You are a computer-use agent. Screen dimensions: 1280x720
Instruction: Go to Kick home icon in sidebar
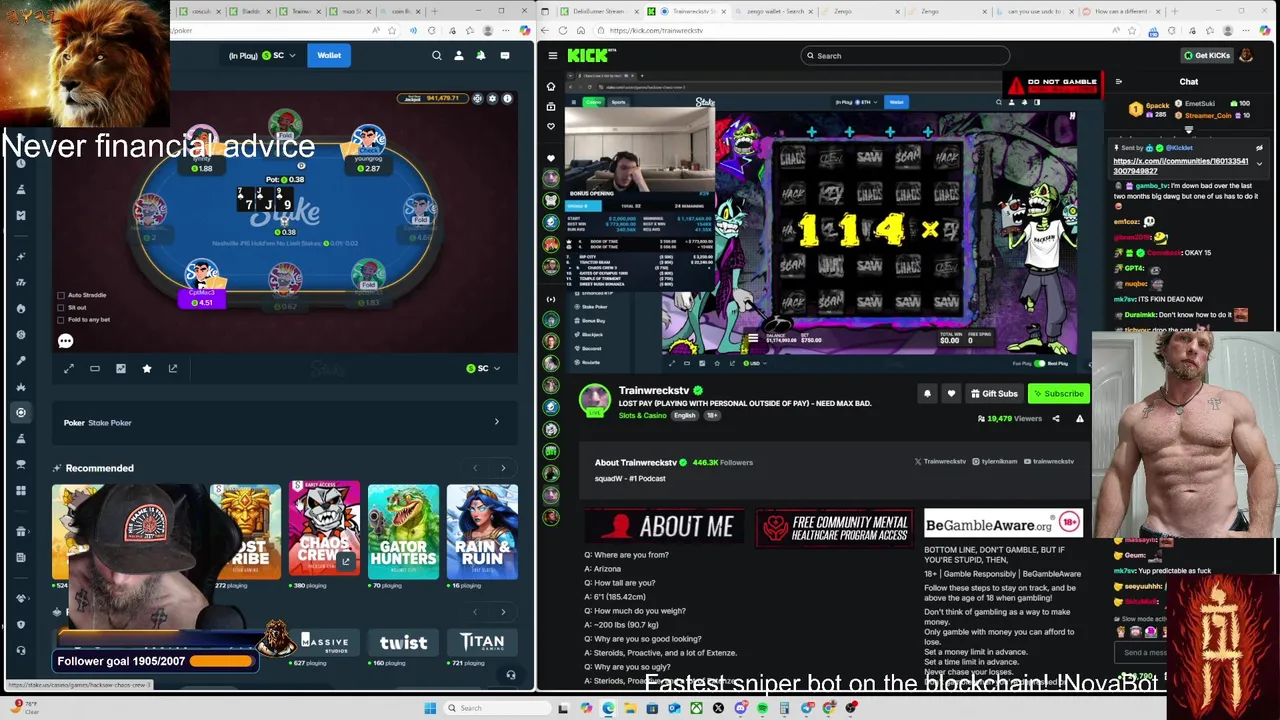550,86
